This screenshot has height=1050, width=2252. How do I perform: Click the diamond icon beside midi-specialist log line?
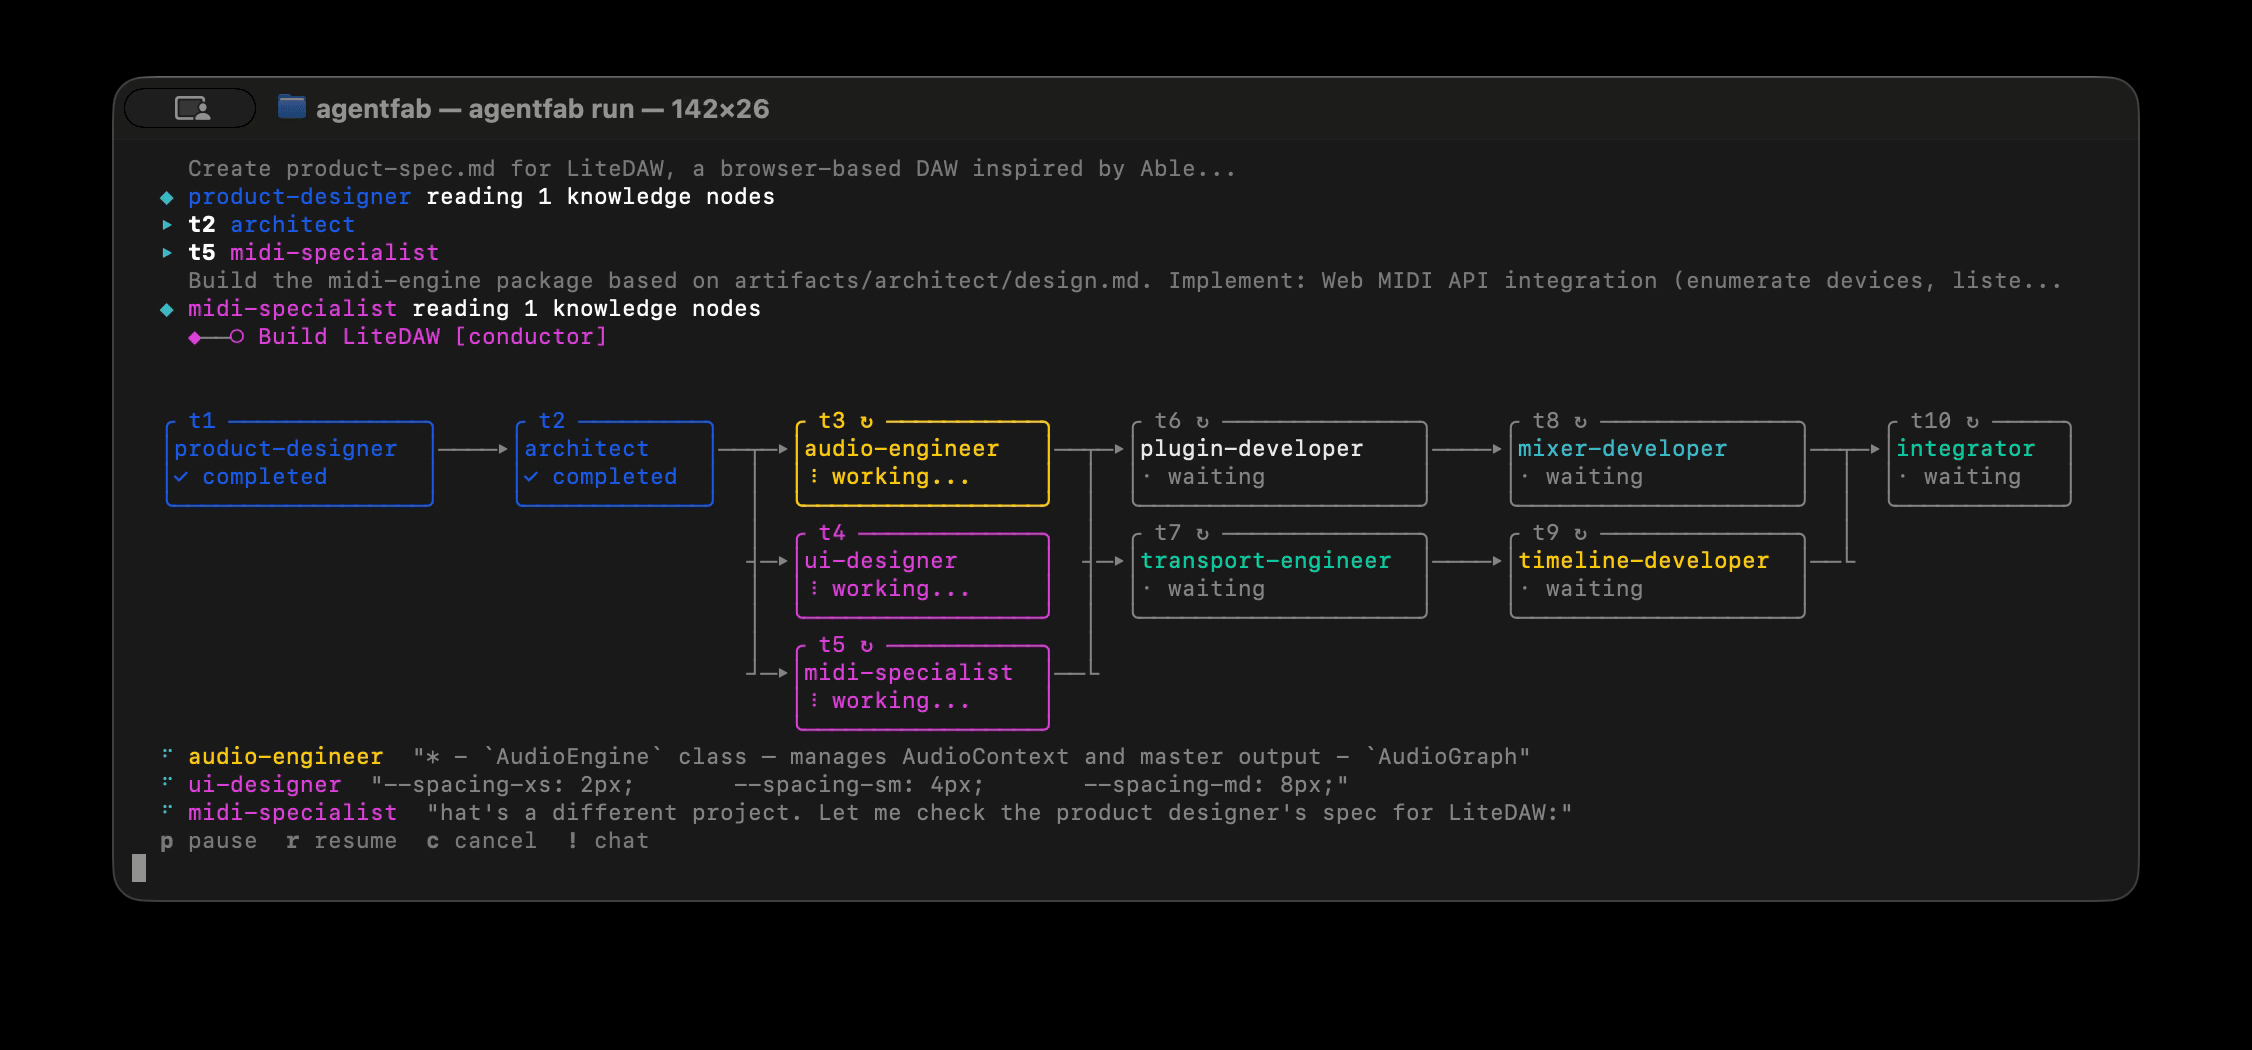[168, 309]
